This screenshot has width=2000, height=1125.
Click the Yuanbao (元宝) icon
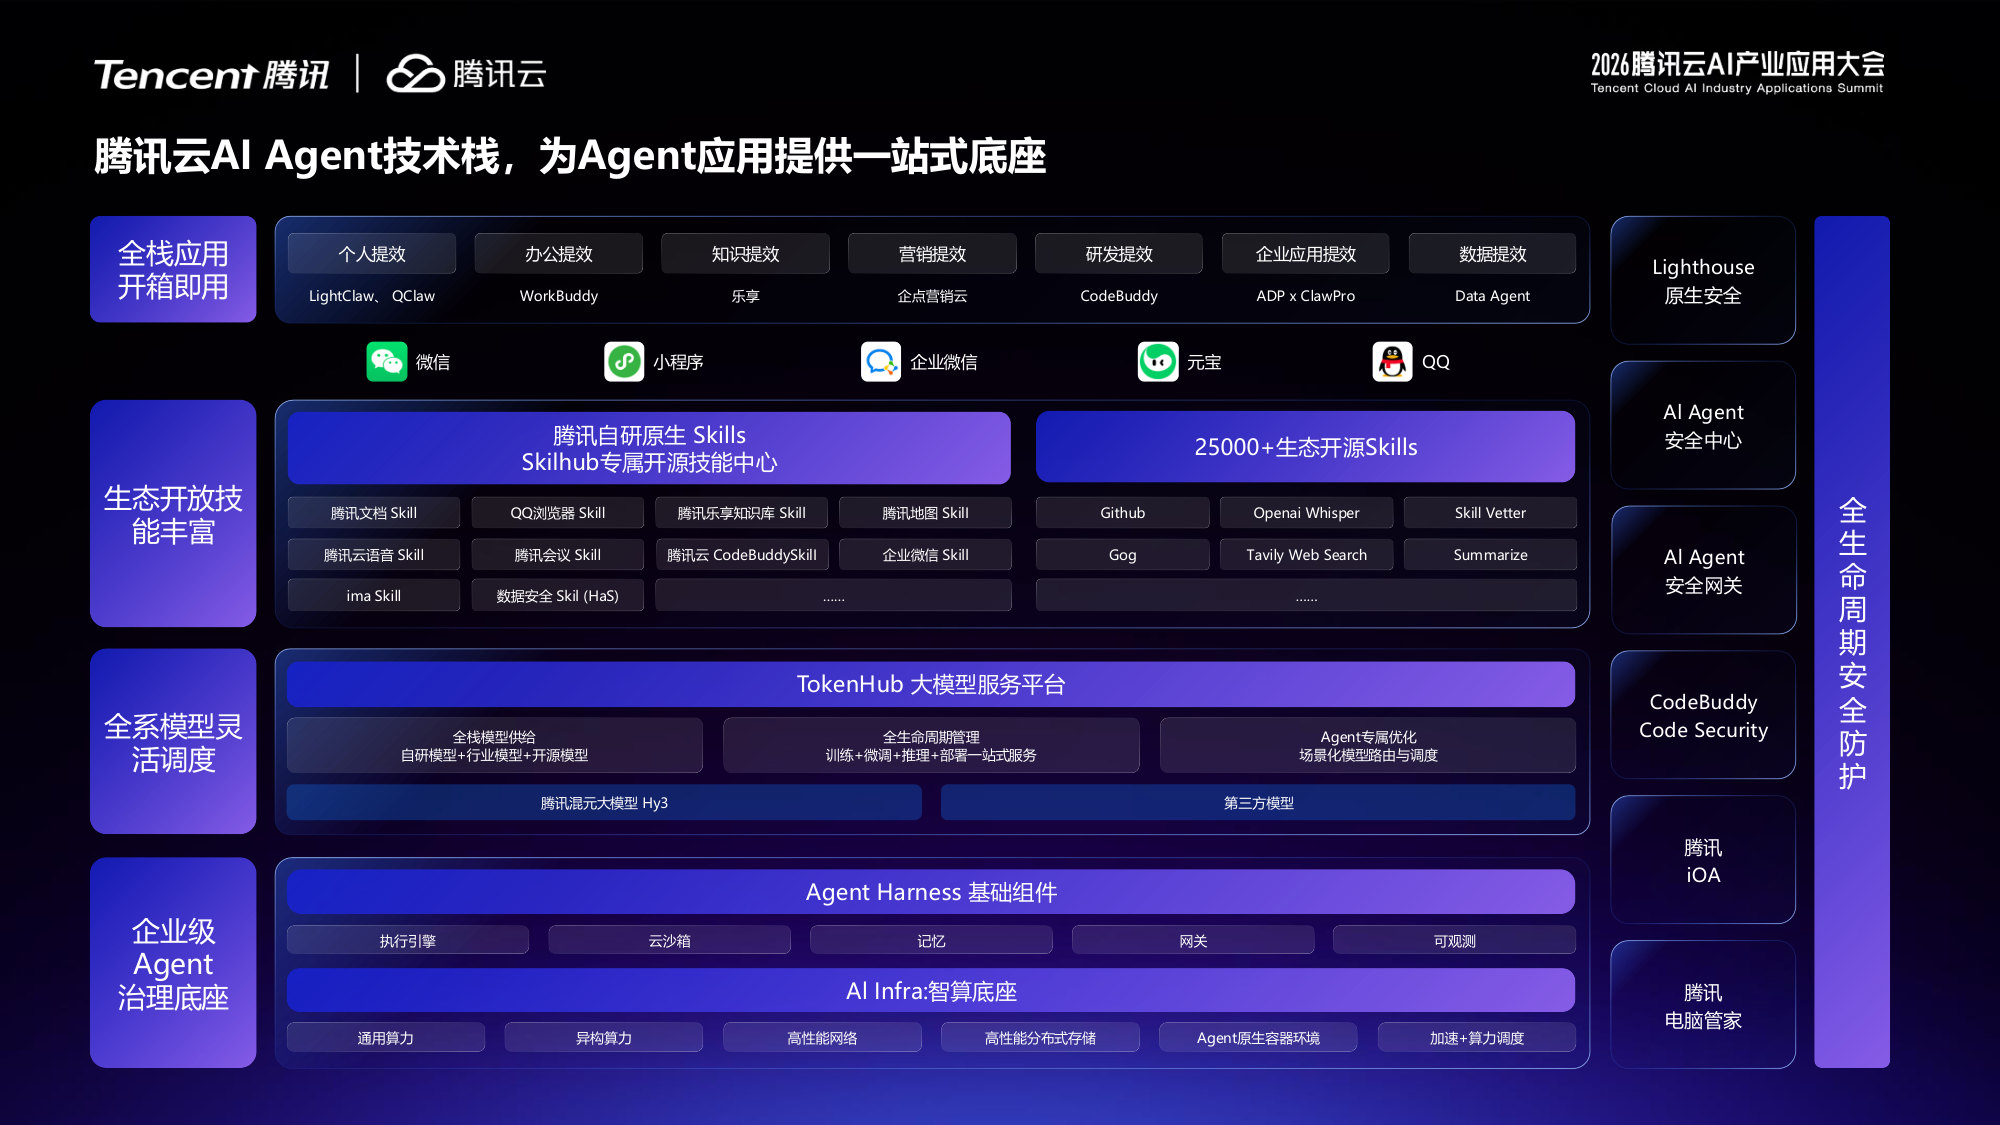coord(1158,362)
